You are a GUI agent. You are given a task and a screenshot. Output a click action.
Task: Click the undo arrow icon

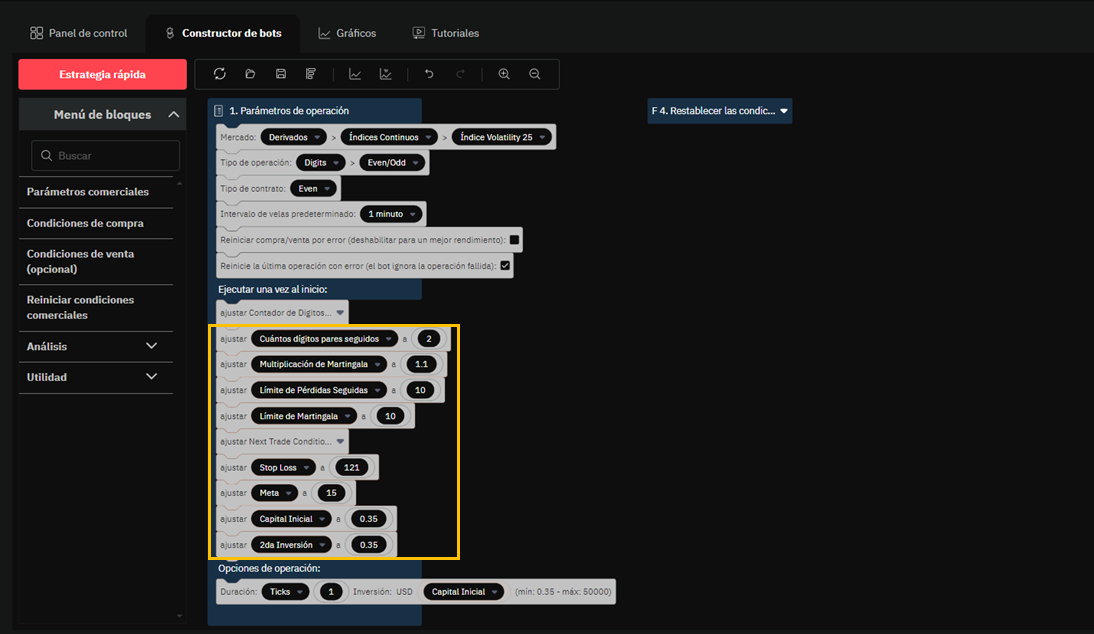(429, 74)
